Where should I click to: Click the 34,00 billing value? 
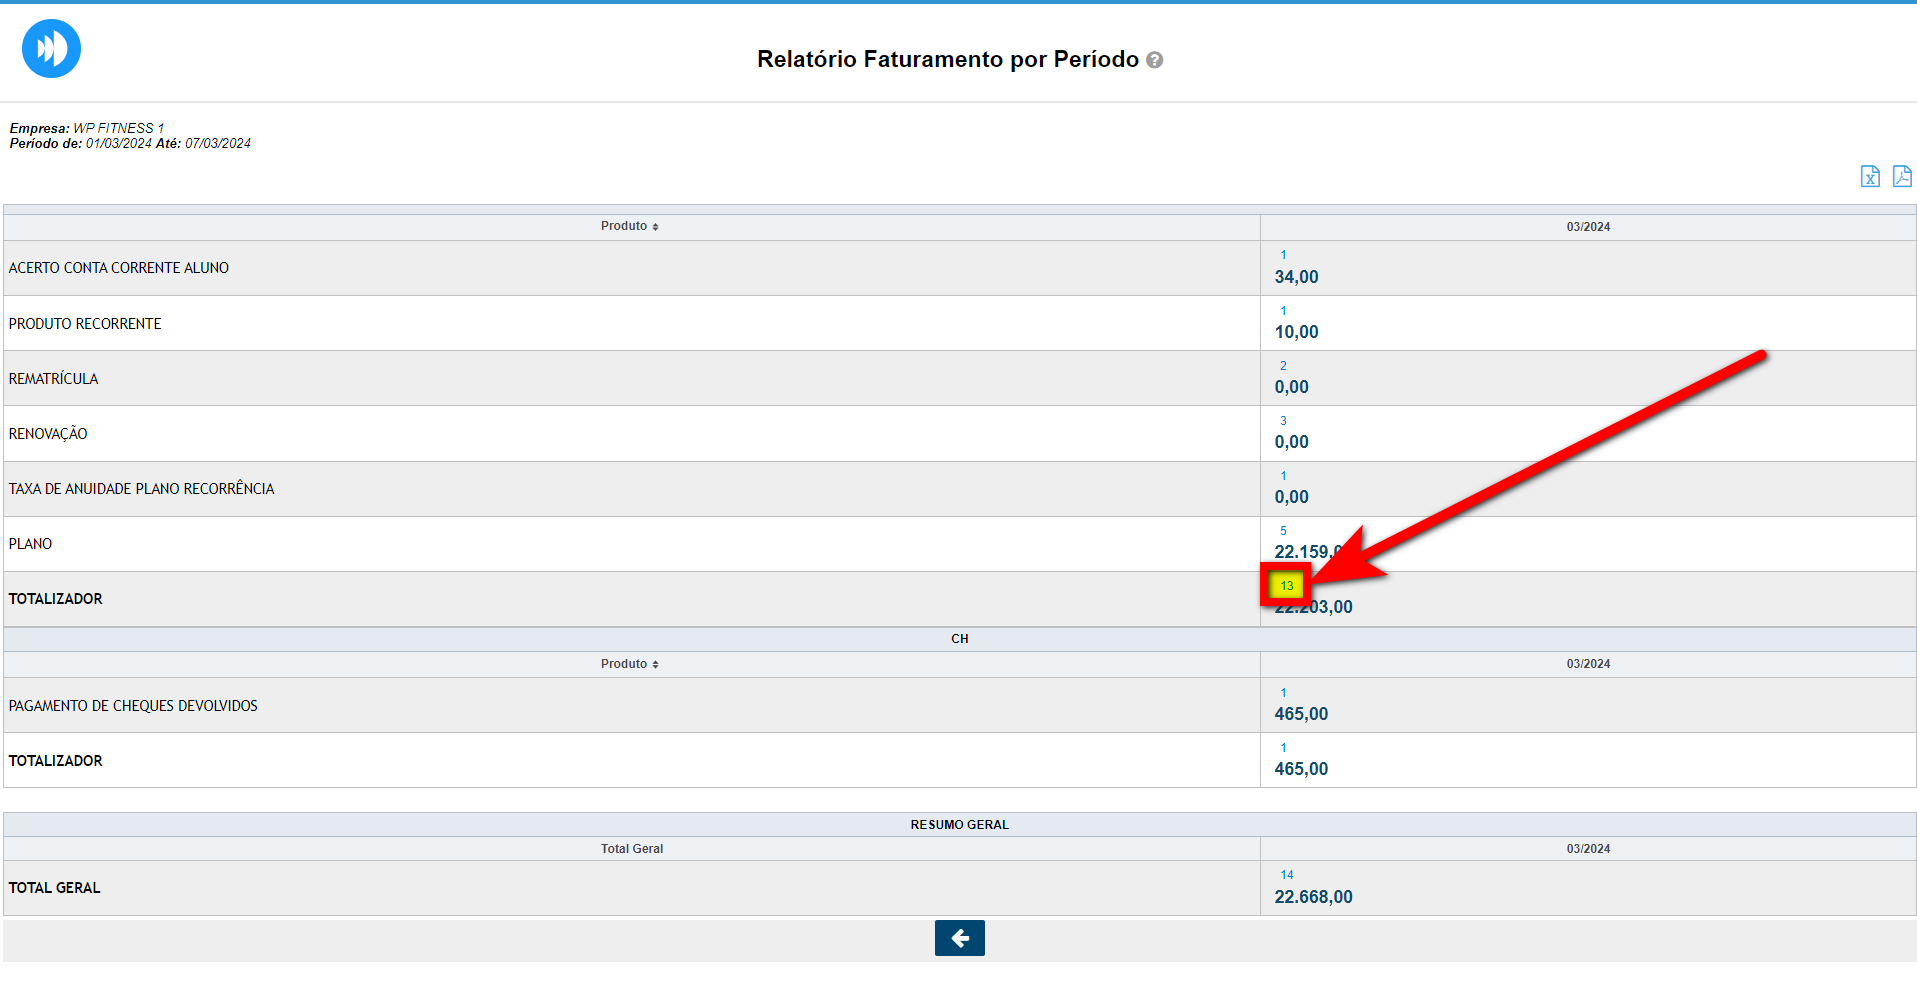pyautogui.click(x=1296, y=277)
